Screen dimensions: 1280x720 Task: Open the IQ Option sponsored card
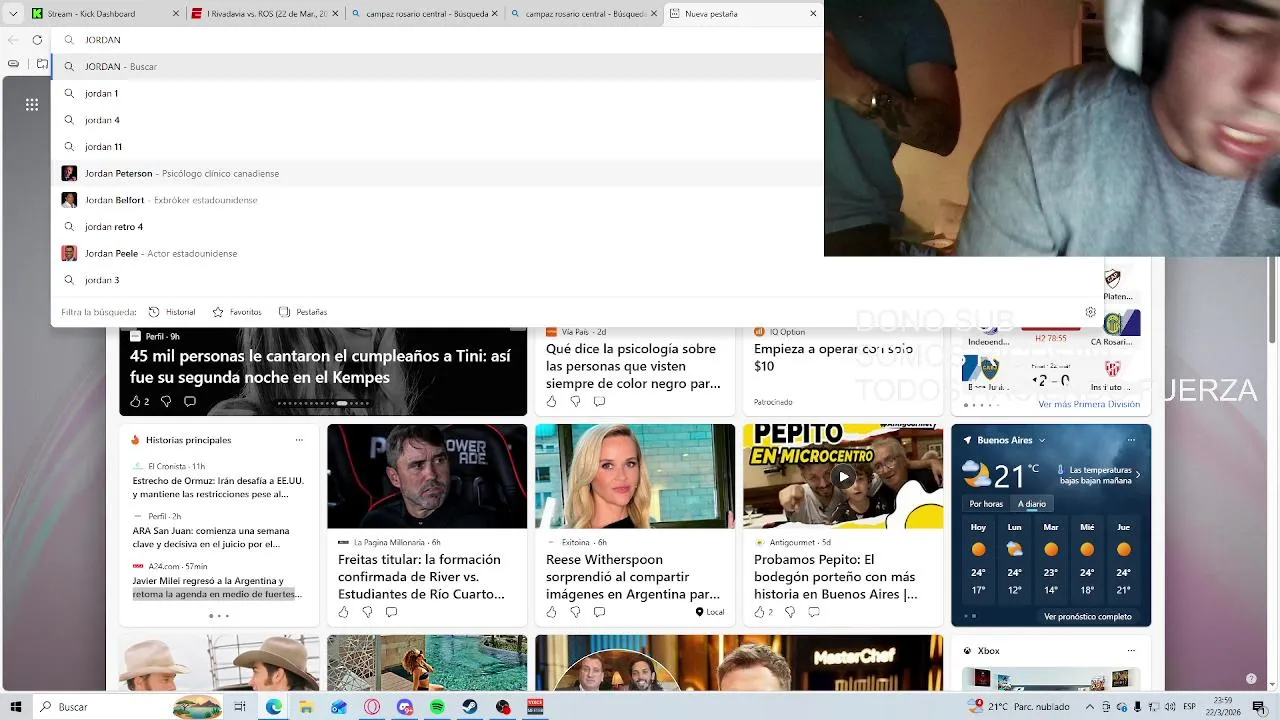843,369
